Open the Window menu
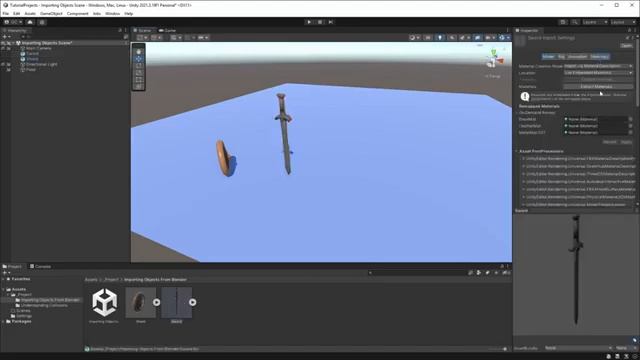The width and height of the screenshot is (640, 360). pos(113,13)
